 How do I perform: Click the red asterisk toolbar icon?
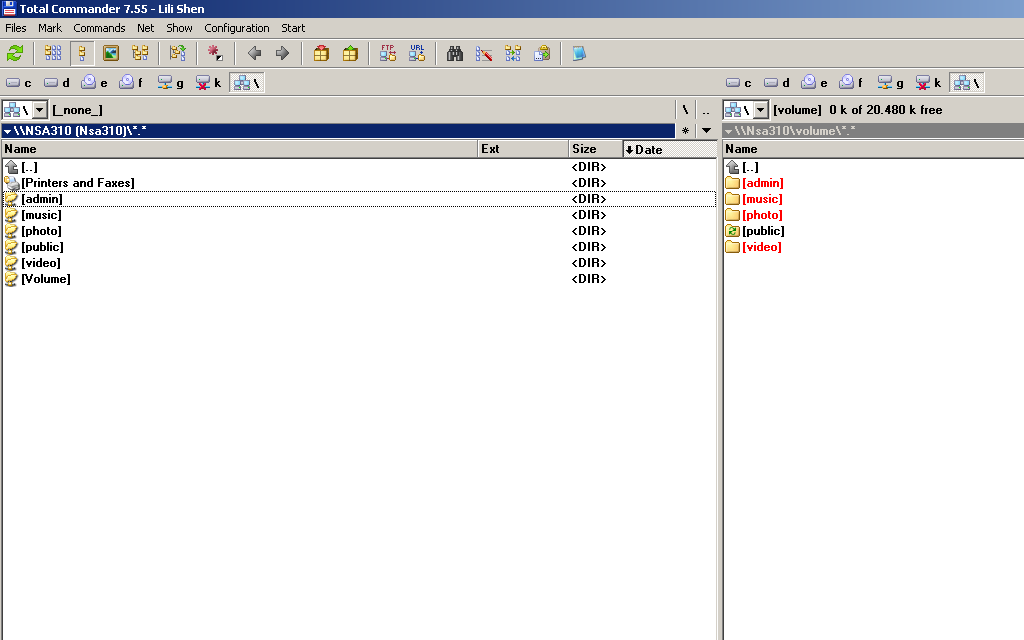tap(215, 54)
